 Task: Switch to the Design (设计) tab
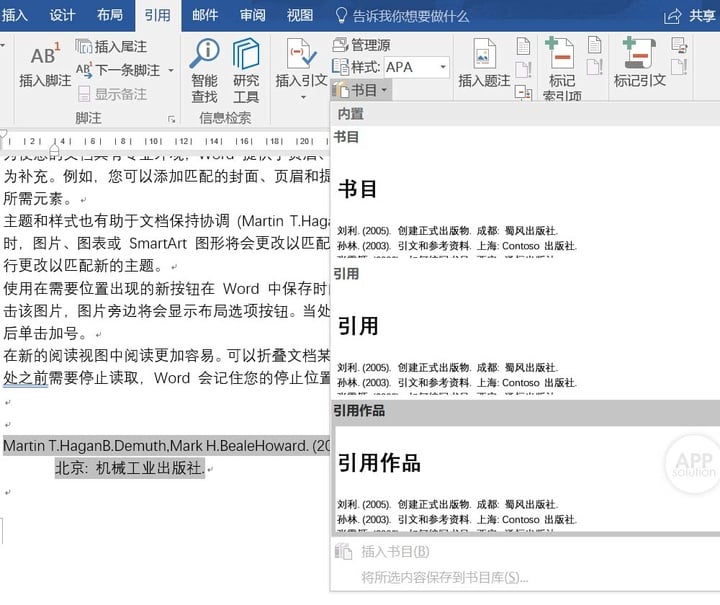coord(62,15)
